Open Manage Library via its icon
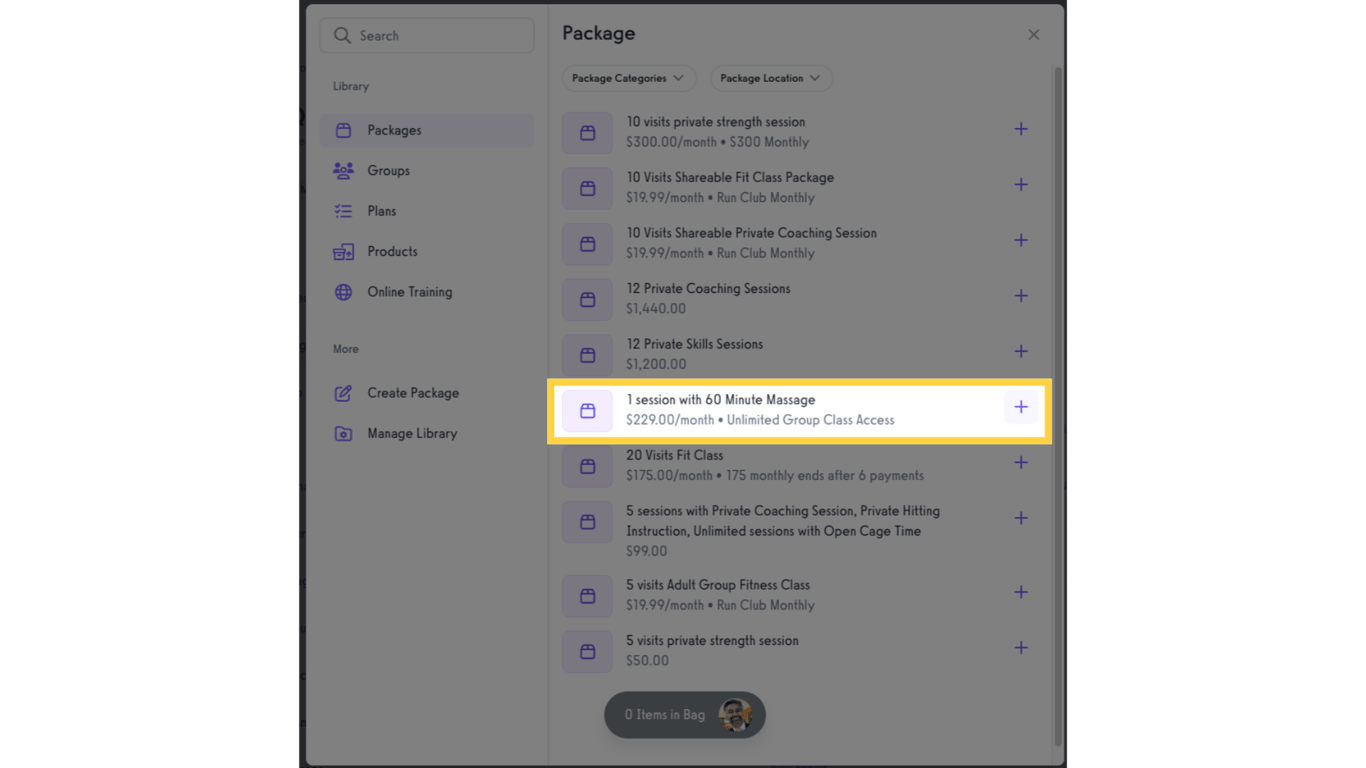The width and height of the screenshot is (1366, 768). [x=343, y=433]
